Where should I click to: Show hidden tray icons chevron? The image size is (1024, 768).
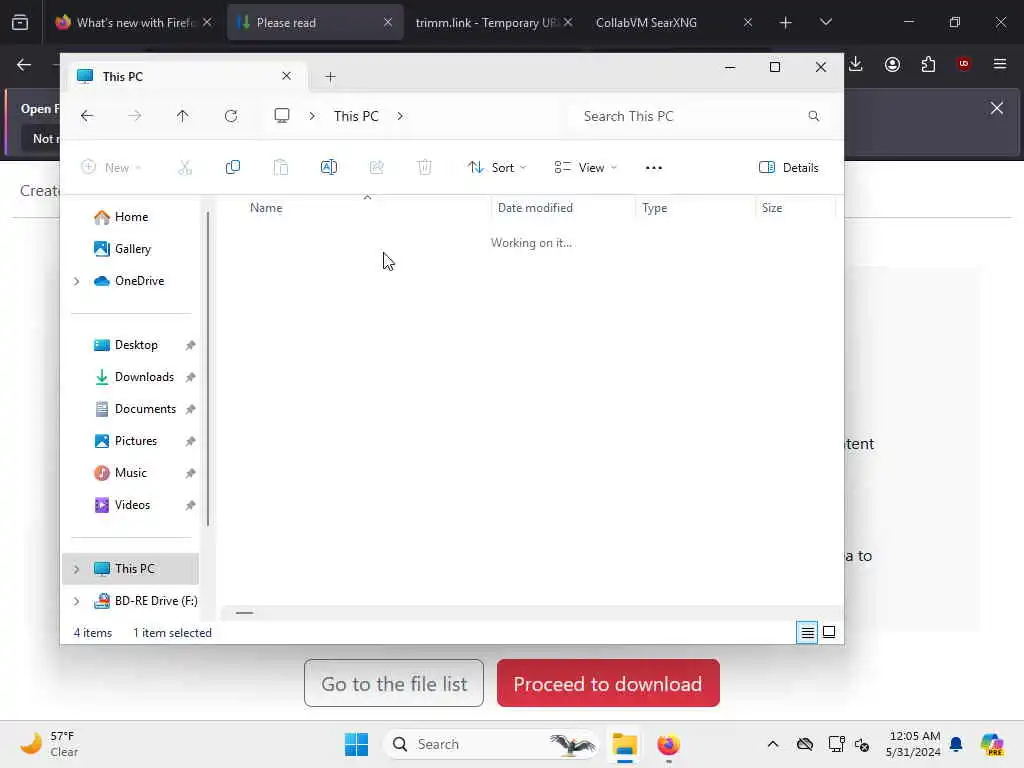pos(773,744)
